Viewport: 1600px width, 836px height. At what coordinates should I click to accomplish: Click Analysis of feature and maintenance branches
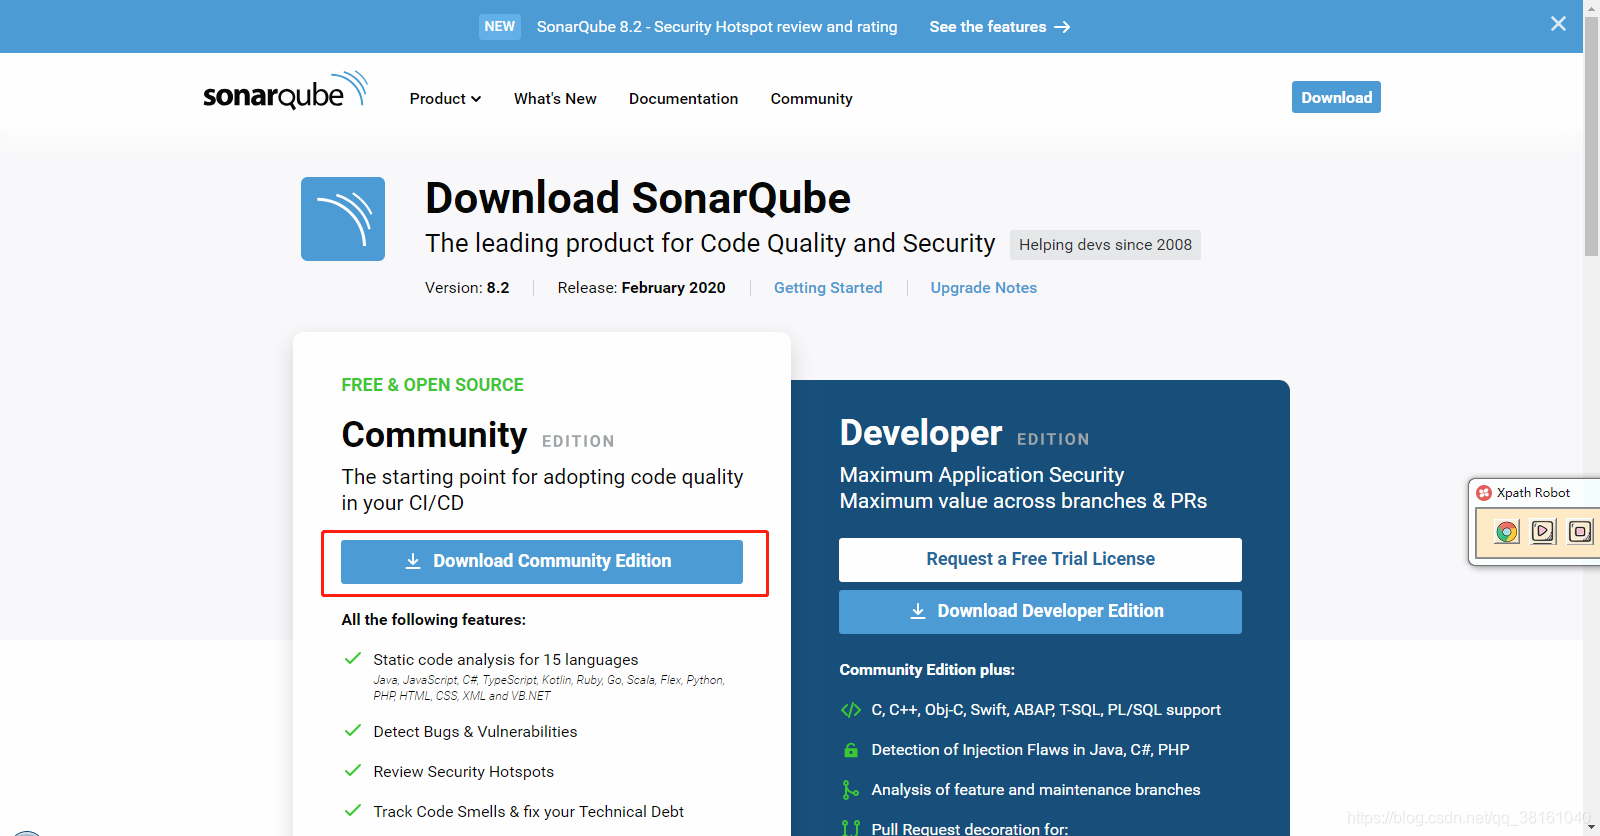pos(1035,790)
